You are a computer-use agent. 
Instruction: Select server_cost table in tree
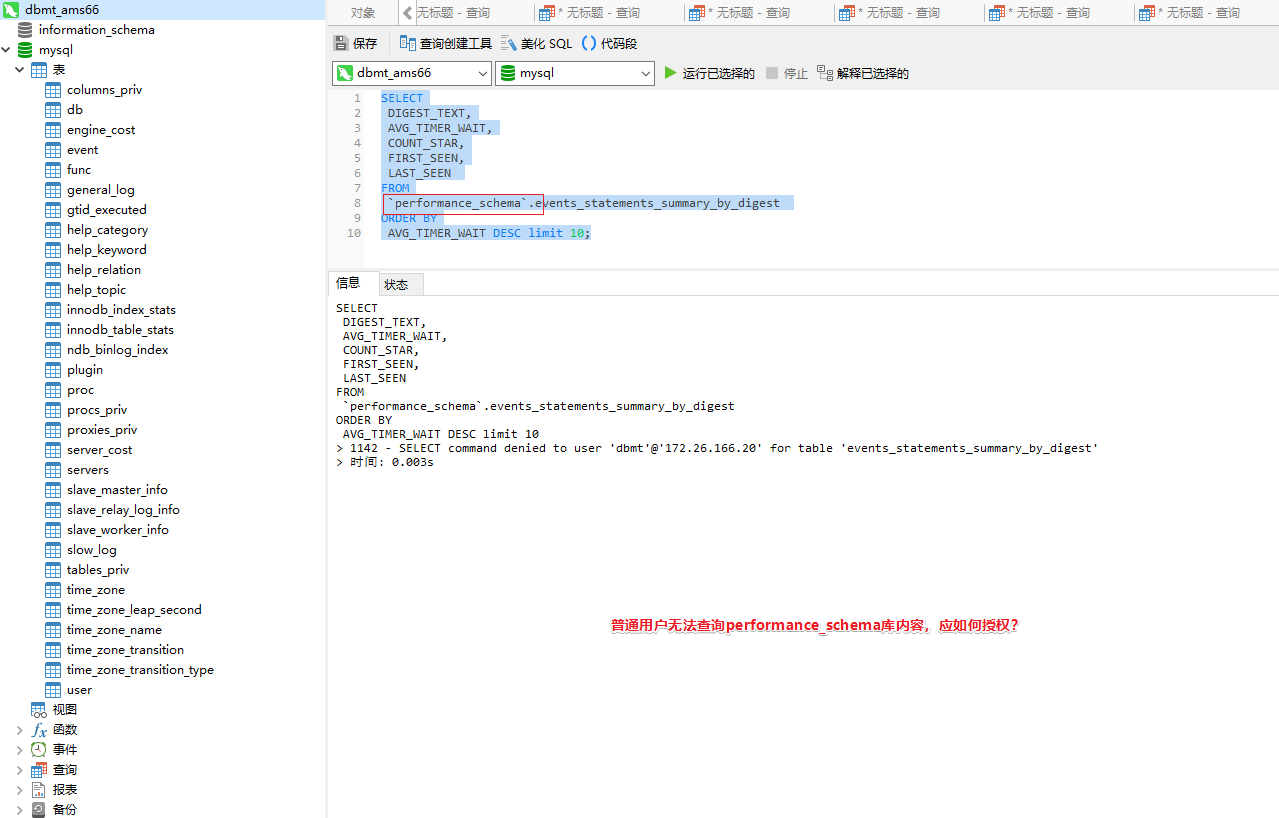99,450
